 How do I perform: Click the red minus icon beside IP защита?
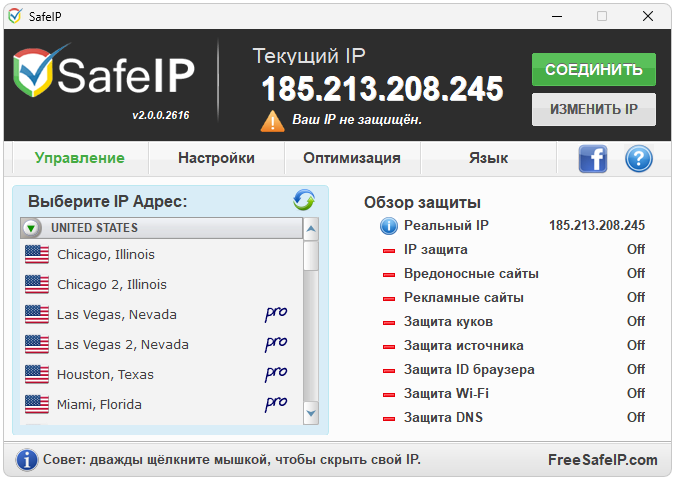pyautogui.click(x=389, y=251)
